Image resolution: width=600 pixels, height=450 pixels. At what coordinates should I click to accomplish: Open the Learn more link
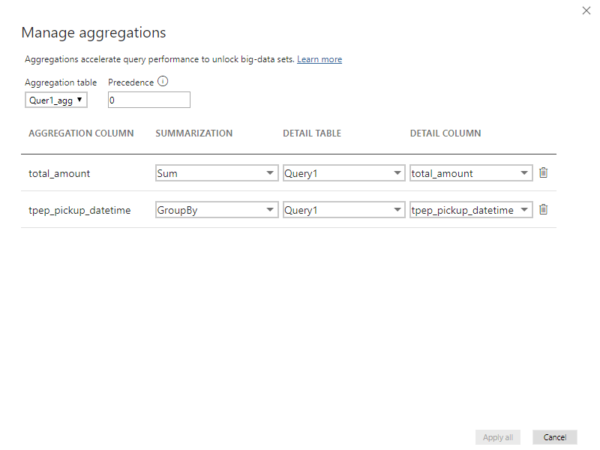click(319, 60)
